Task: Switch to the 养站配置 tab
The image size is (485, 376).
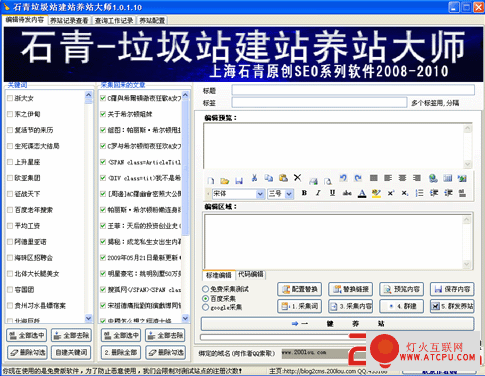Action: click(152, 20)
